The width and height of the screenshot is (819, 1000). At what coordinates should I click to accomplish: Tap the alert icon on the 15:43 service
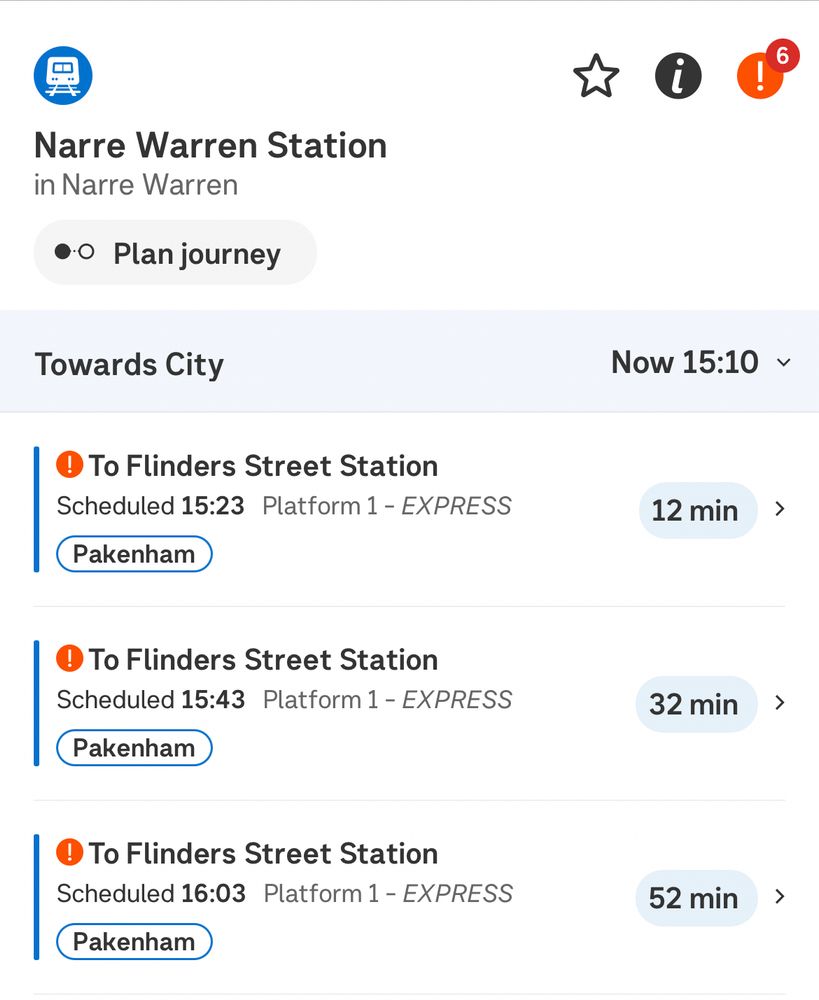(69, 658)
